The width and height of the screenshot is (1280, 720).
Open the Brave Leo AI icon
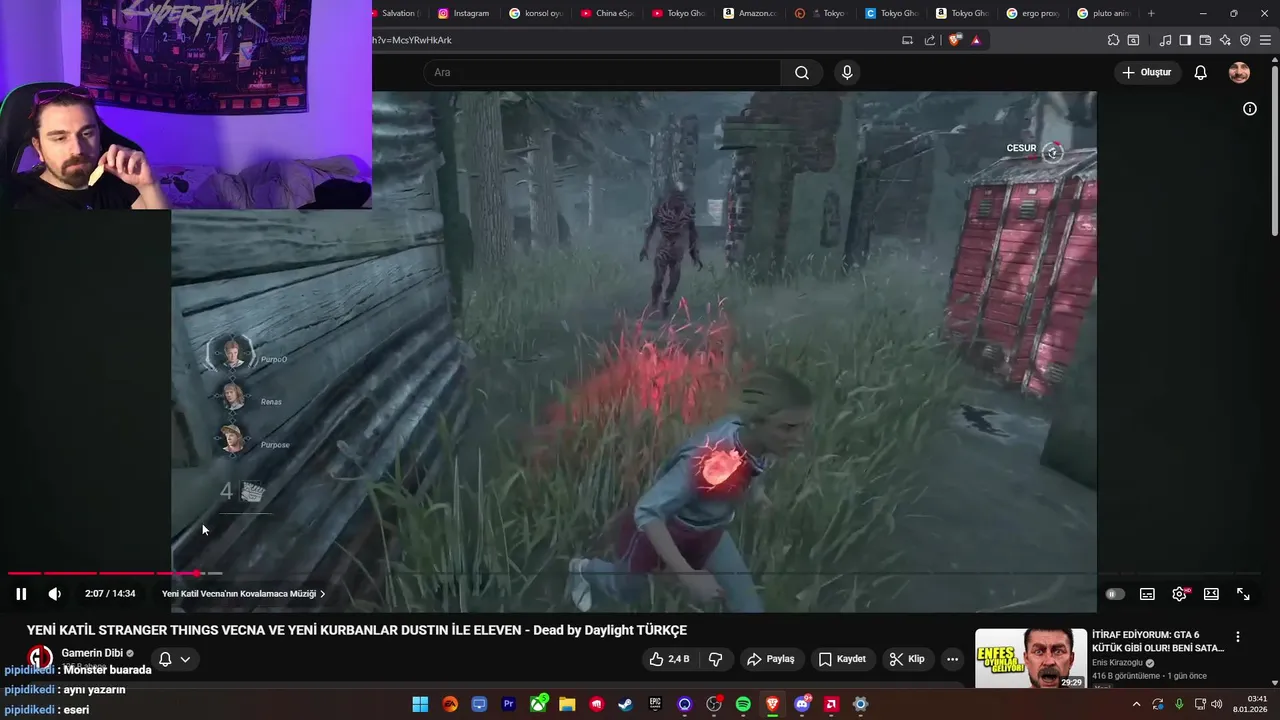(1225, 40)
